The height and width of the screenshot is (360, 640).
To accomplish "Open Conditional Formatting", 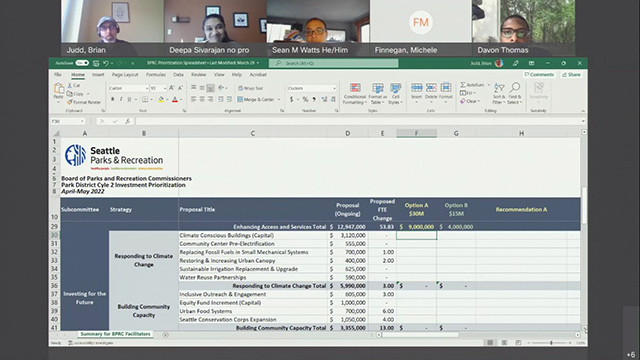I will (355, 94).
